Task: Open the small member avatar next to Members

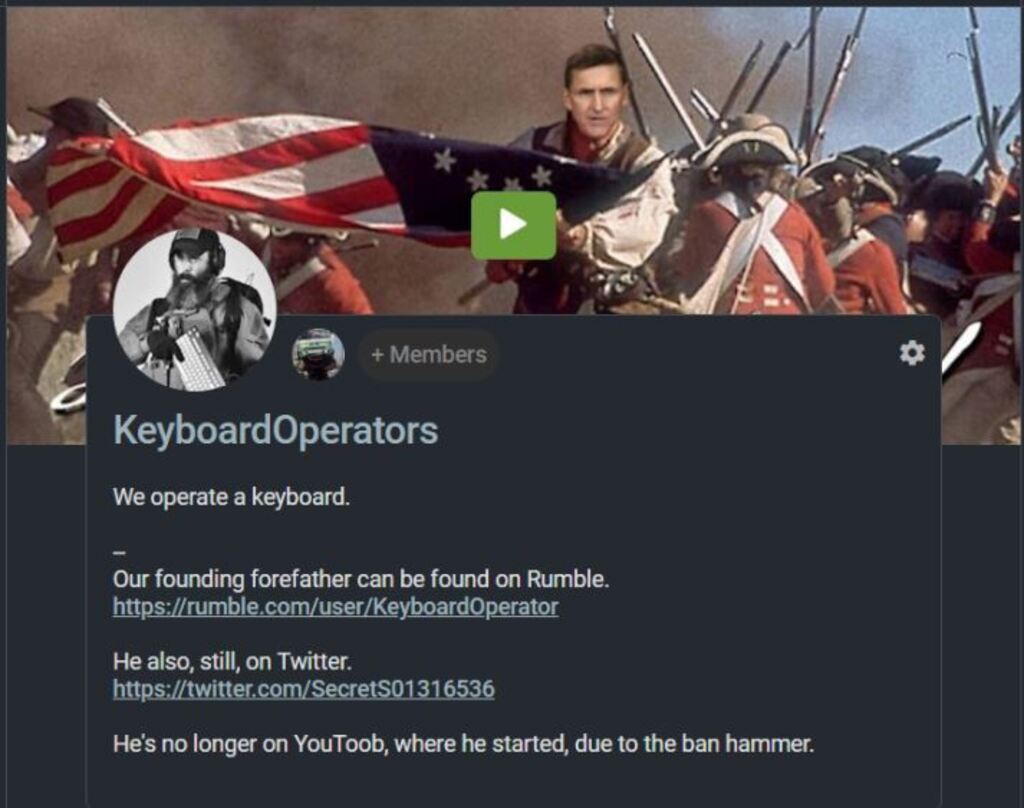Action: click(x=318, y=354)
